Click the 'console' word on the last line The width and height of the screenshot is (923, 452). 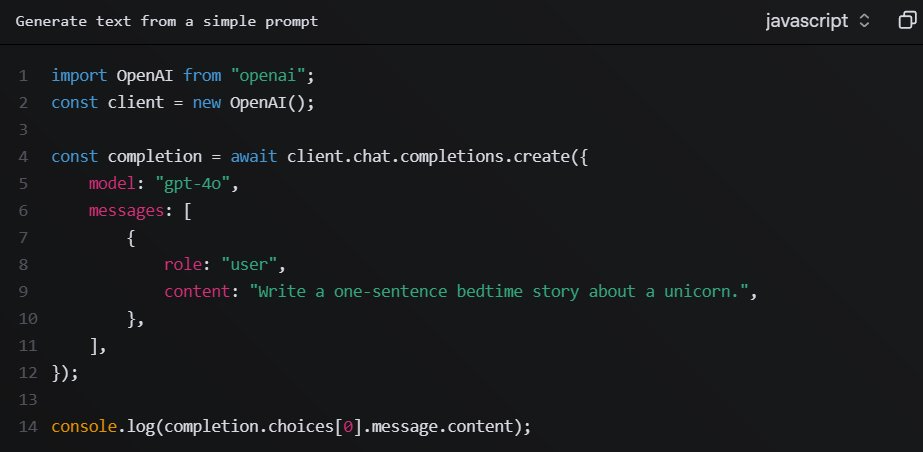click(84, 427)
